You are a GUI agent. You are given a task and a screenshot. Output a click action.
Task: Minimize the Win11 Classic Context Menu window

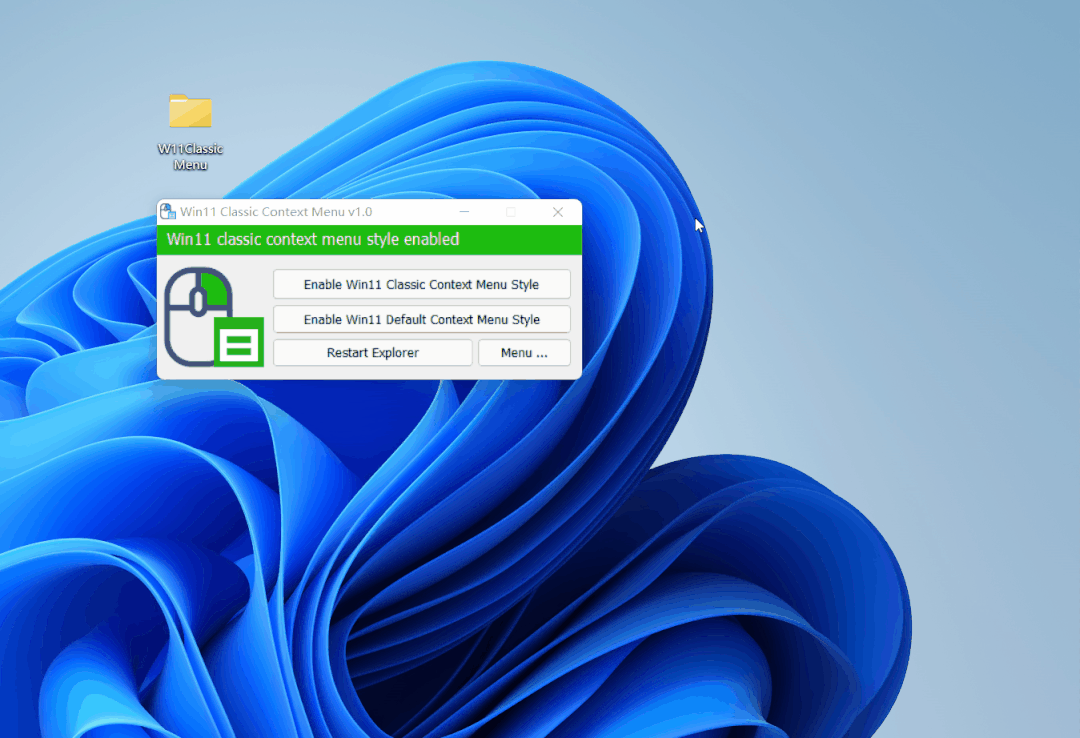pyautogui.click(x=464, y=212)
